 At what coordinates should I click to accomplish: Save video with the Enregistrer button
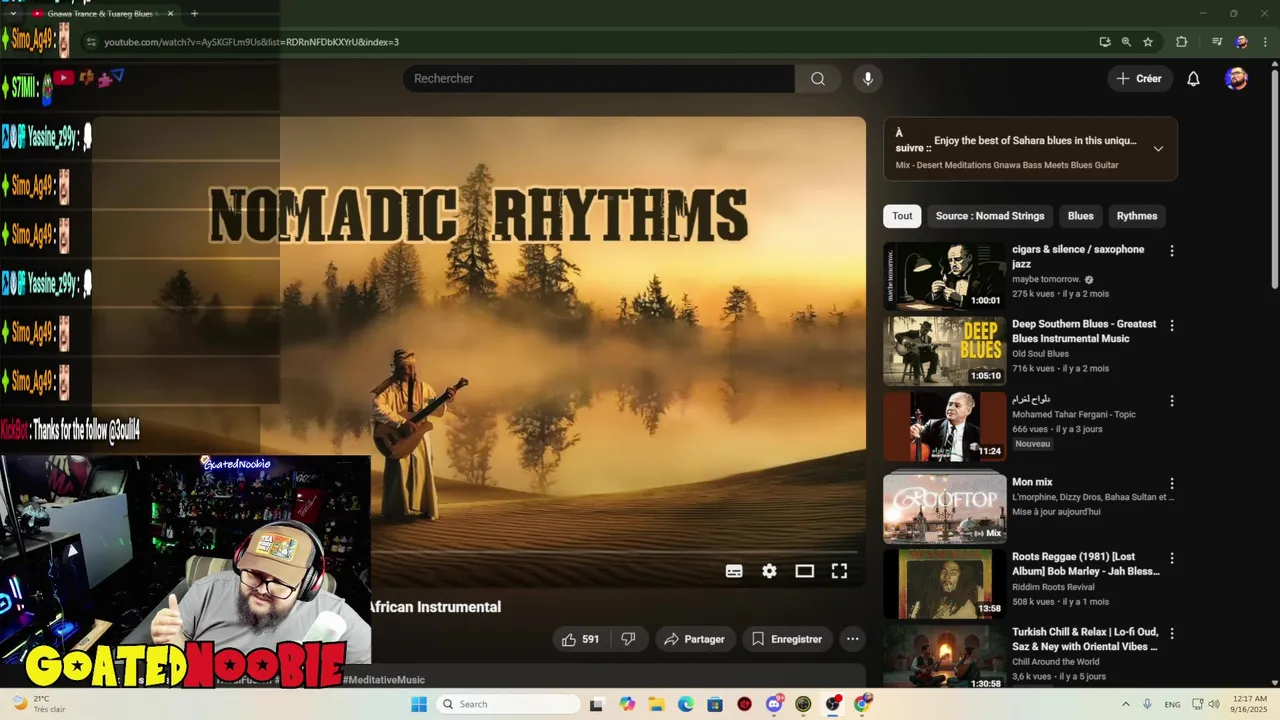pyautogui.click(x=787, y=639)
